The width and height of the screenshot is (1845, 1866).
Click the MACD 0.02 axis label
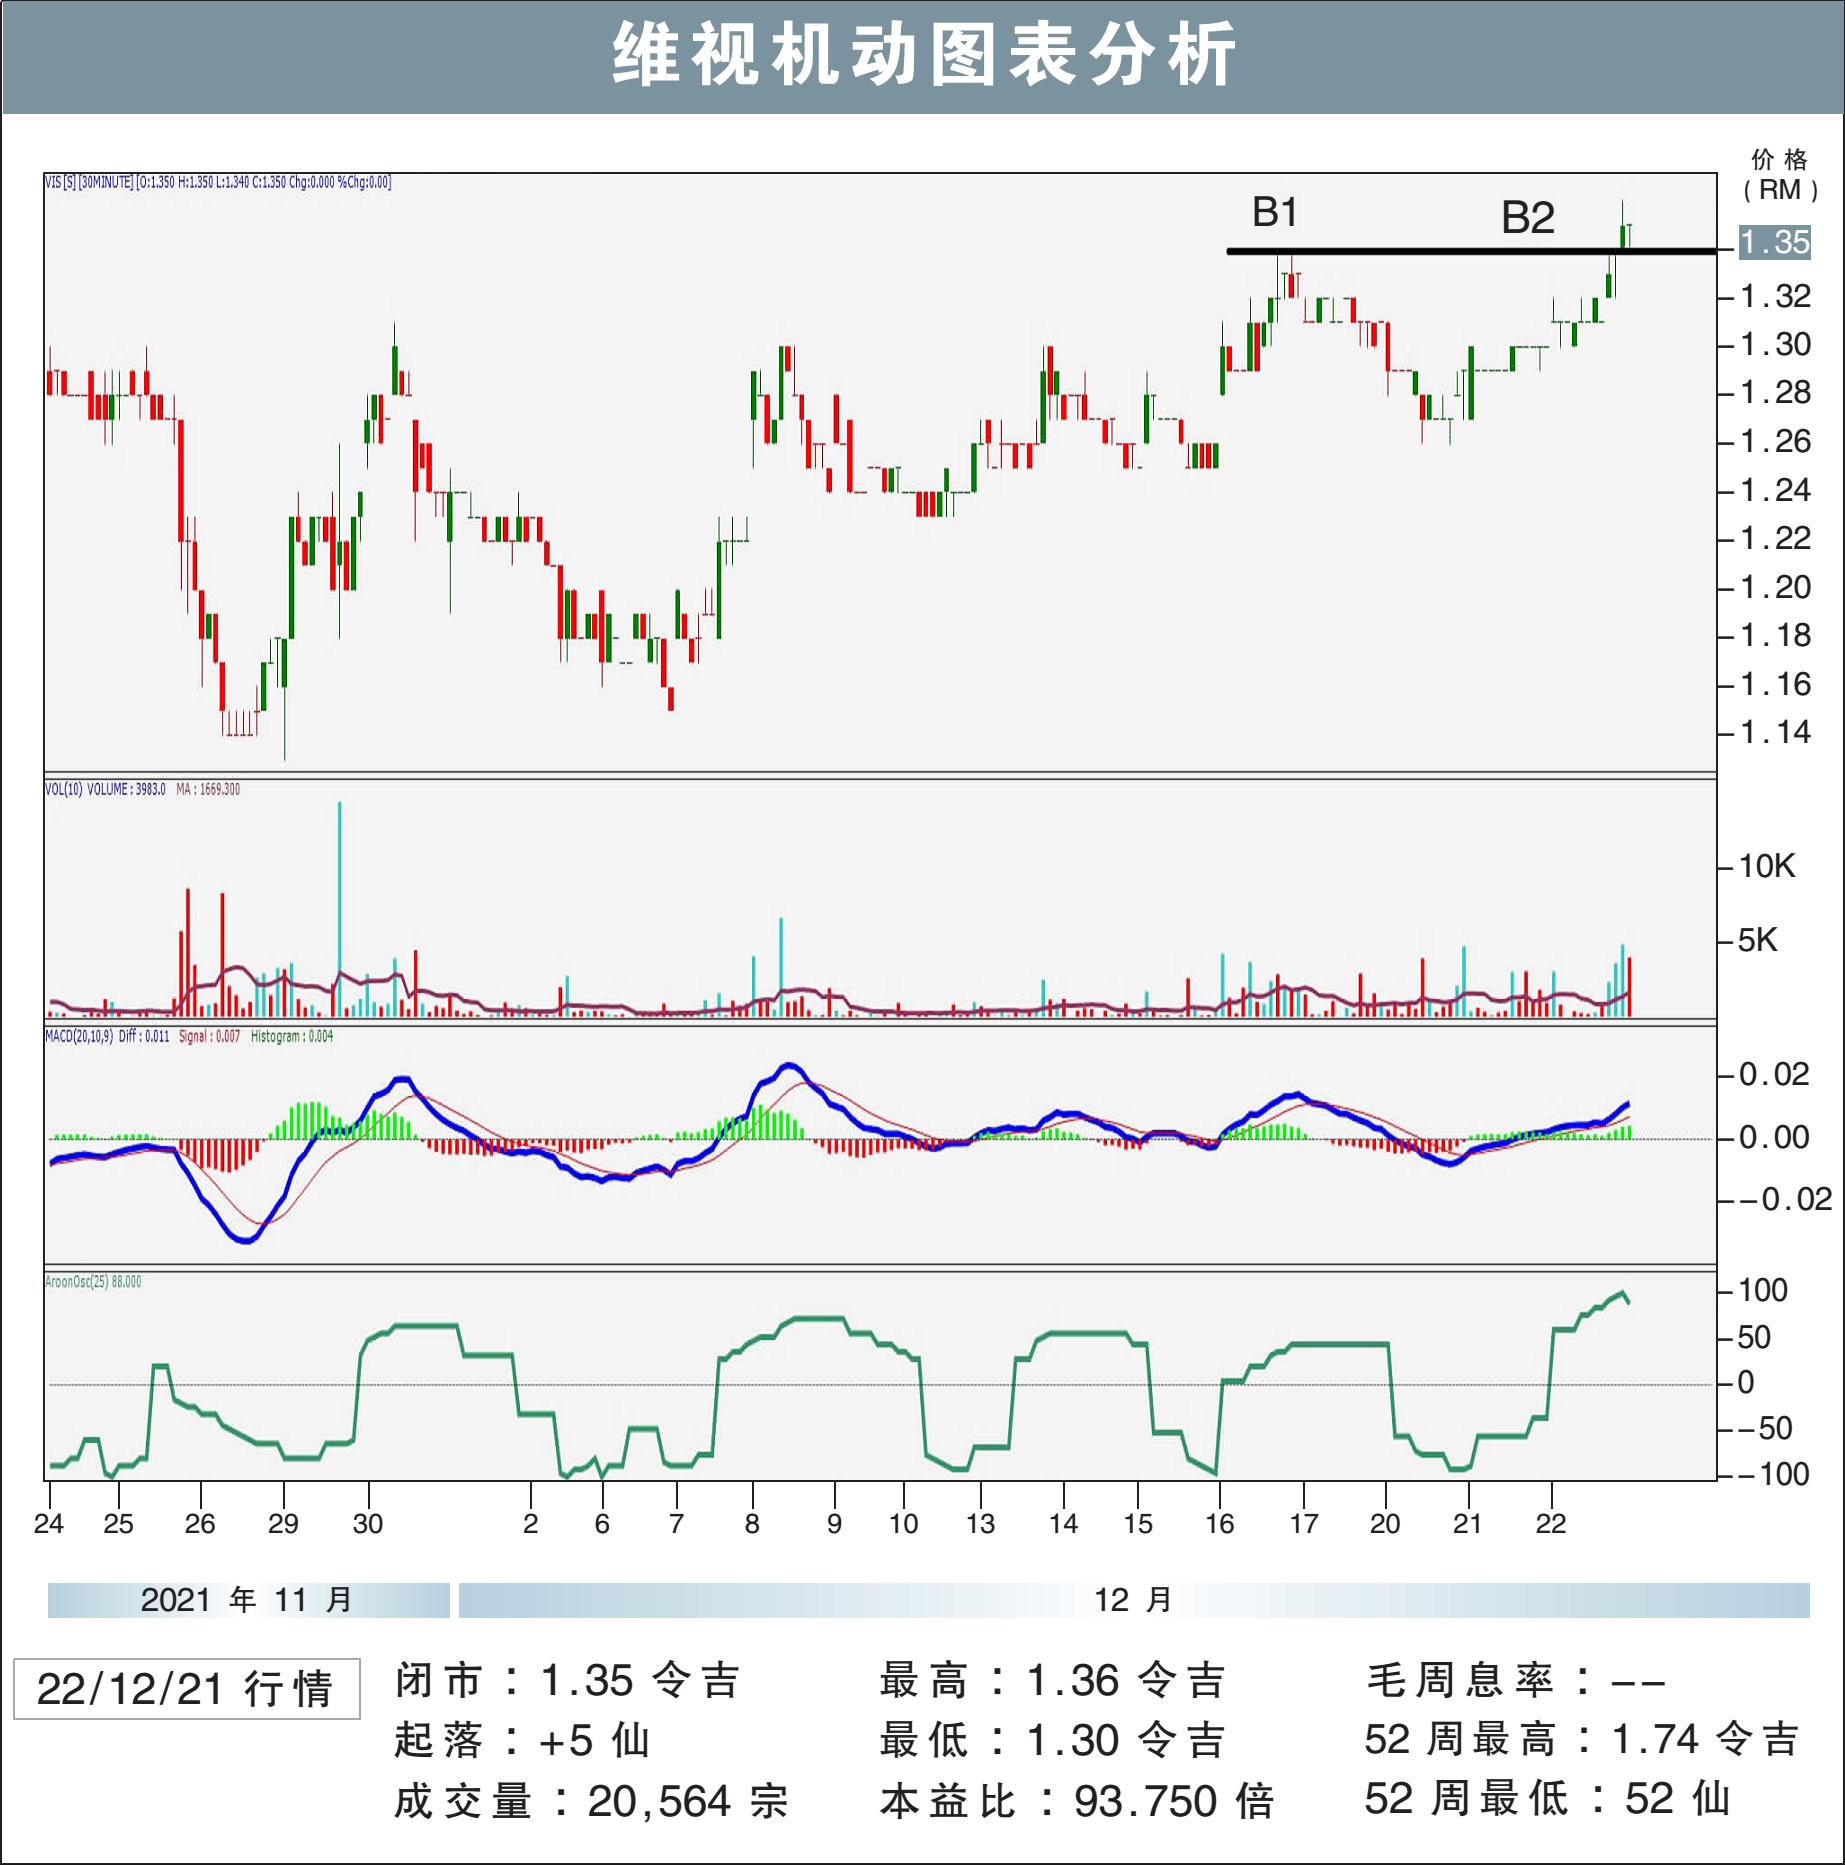point(1774,1075)
